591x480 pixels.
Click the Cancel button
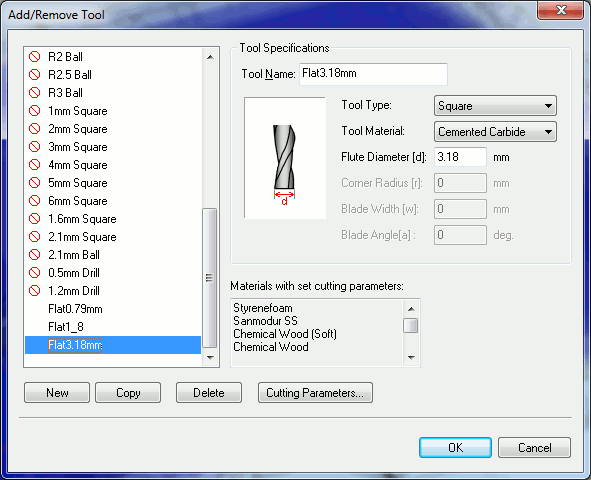click(534, 448)
